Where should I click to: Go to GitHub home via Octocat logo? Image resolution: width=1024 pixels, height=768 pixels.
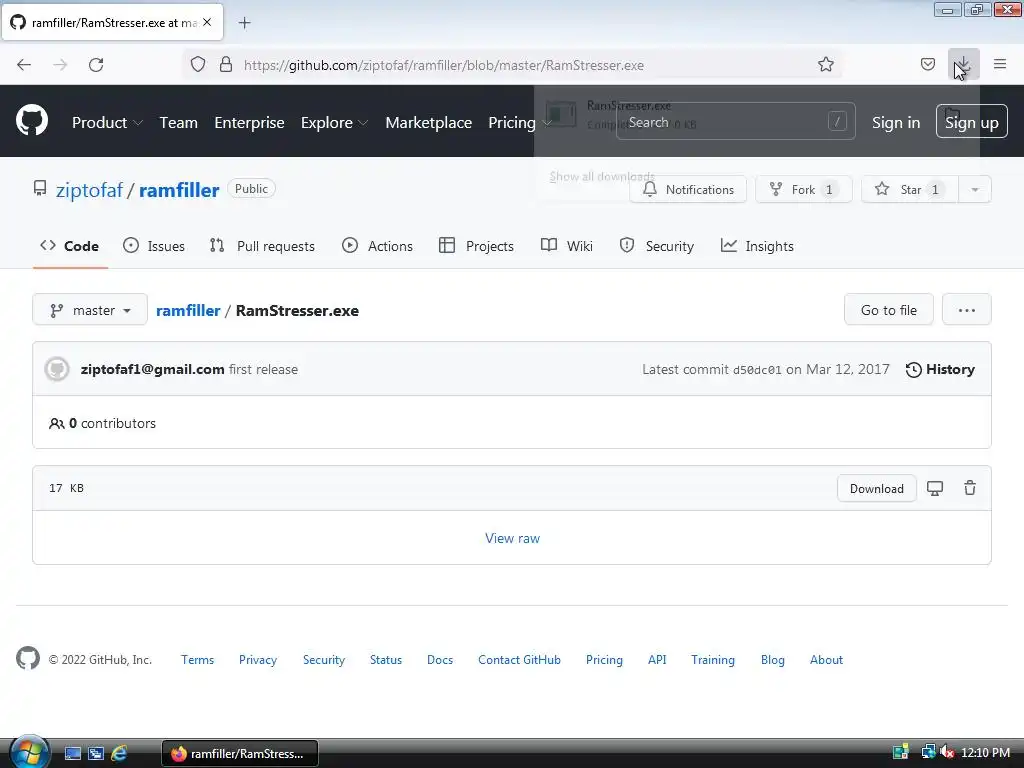[32, 121]
